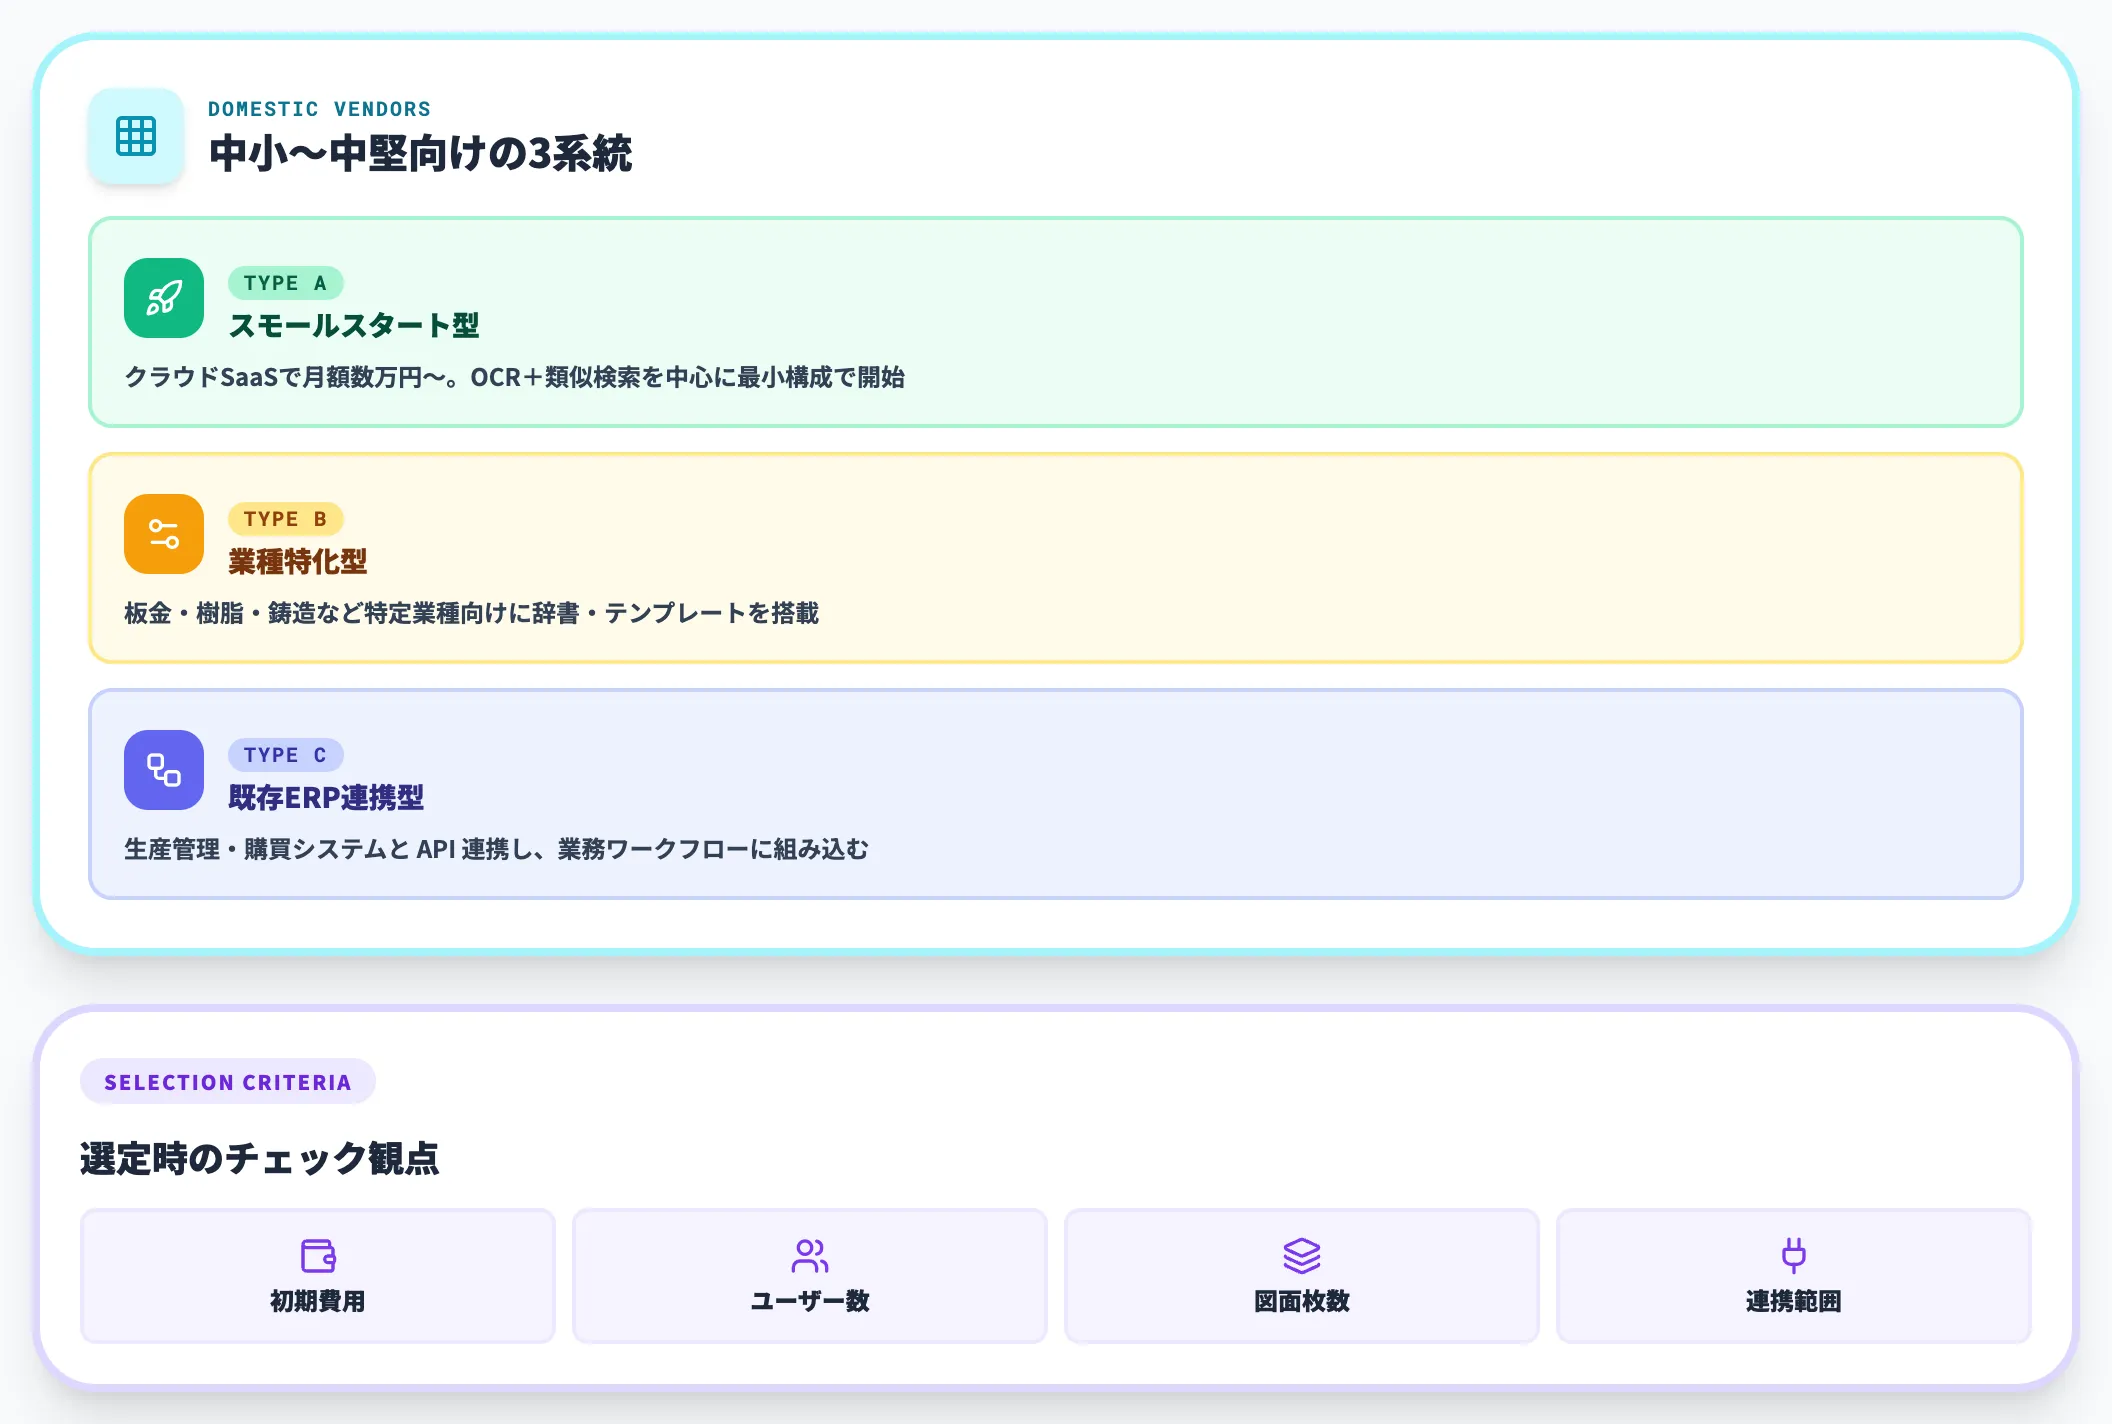Click the 中小〜中堅向けの3系統 title
Screen dimensions: 2112x1424
pos(421,153)
